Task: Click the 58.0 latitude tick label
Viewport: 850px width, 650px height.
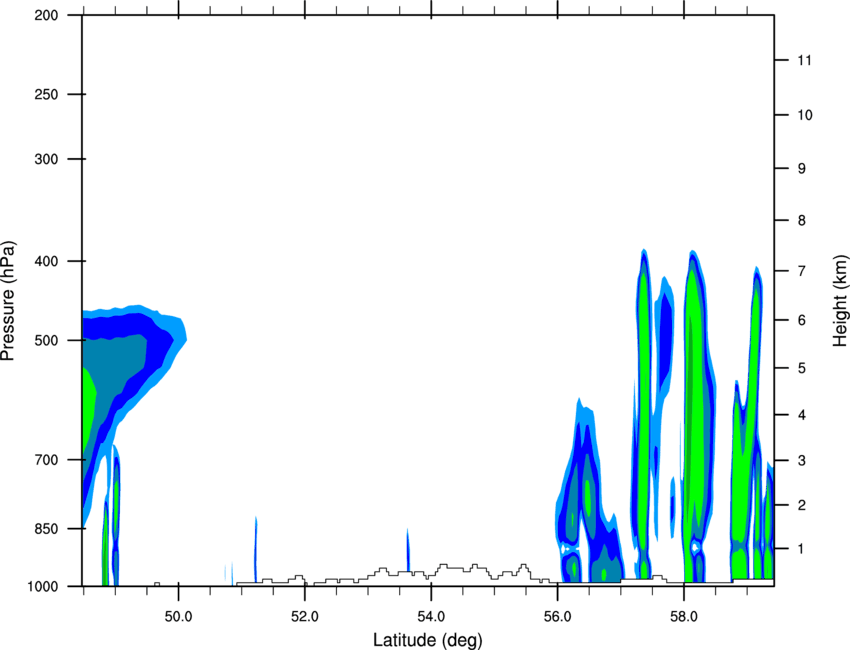Action: click(x=684, y=617)
